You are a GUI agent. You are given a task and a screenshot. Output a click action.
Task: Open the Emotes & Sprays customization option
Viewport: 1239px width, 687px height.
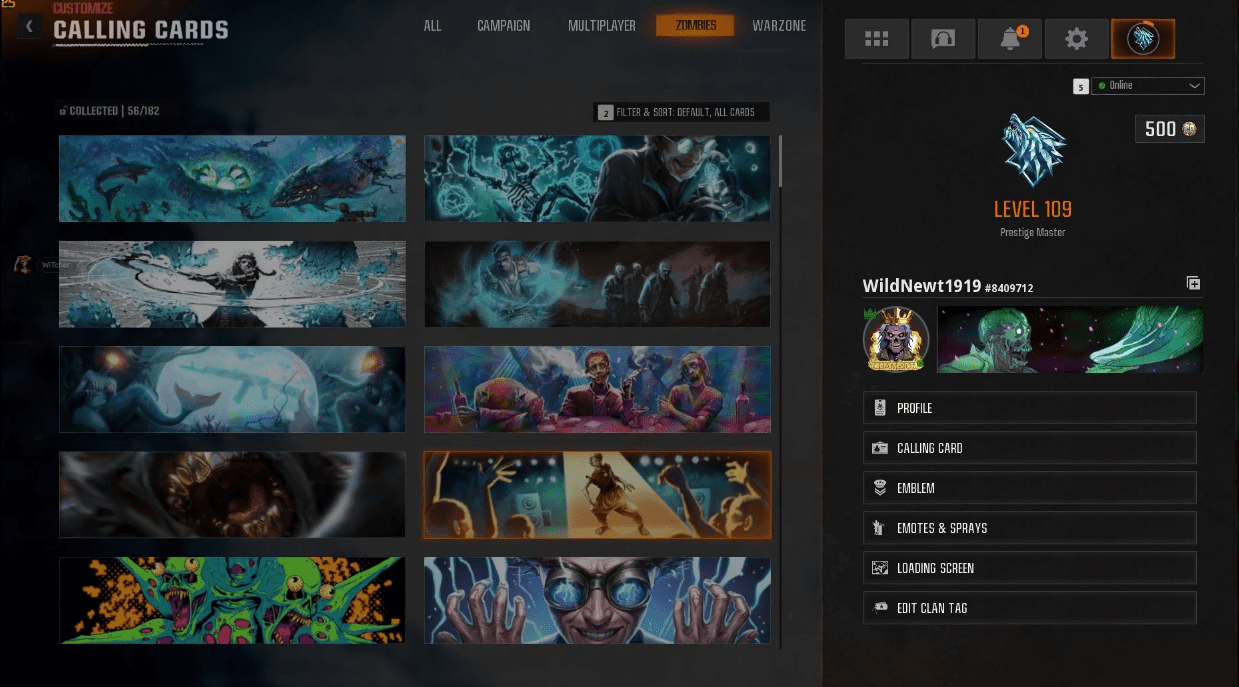click(x=1029, y=527)
